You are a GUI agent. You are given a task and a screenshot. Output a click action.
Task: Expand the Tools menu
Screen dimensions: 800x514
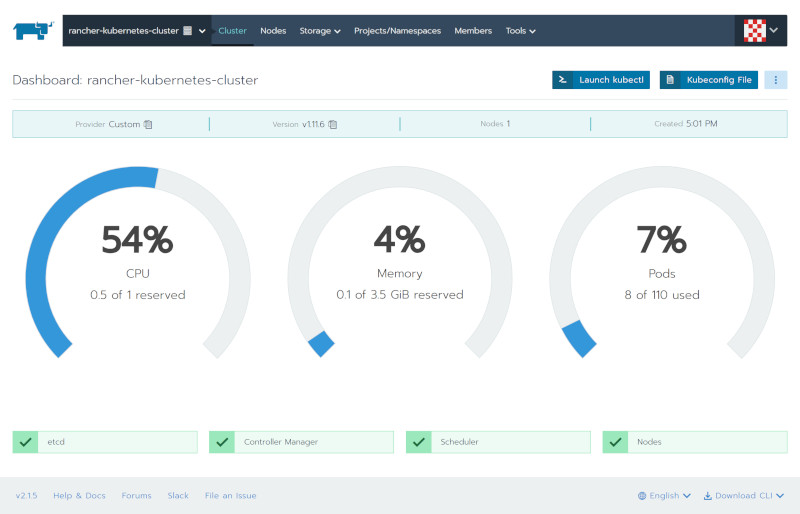(x=520, y=31)
